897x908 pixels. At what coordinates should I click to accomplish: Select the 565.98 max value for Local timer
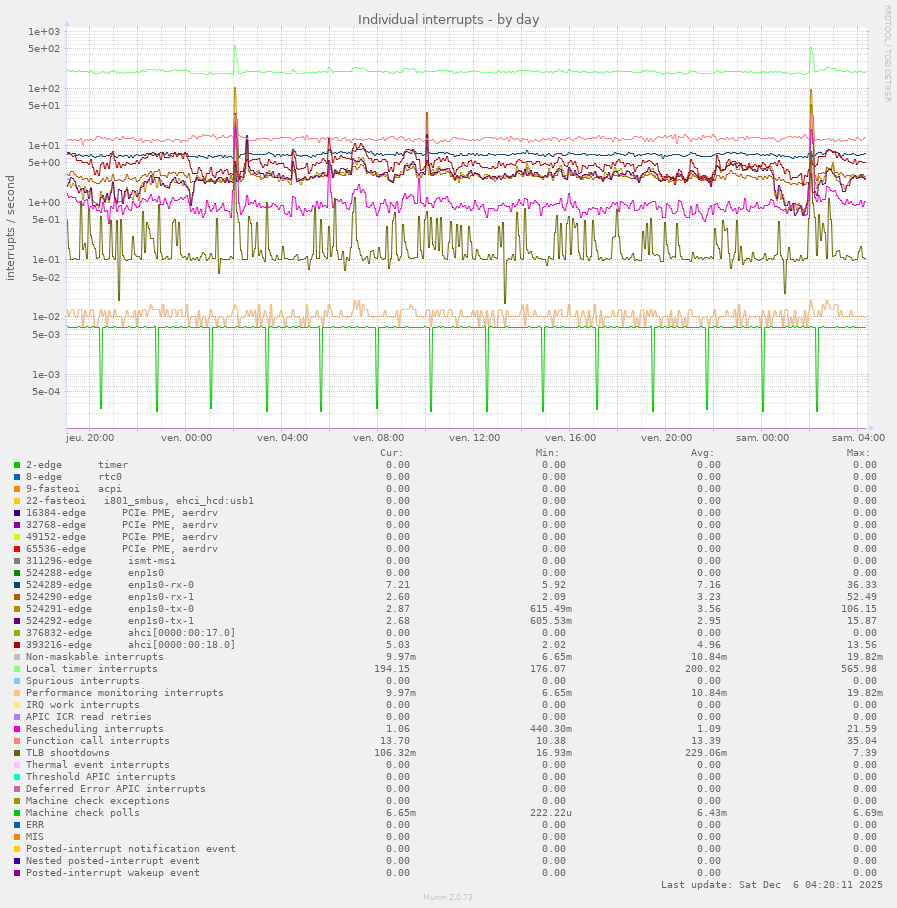[857, 669]
